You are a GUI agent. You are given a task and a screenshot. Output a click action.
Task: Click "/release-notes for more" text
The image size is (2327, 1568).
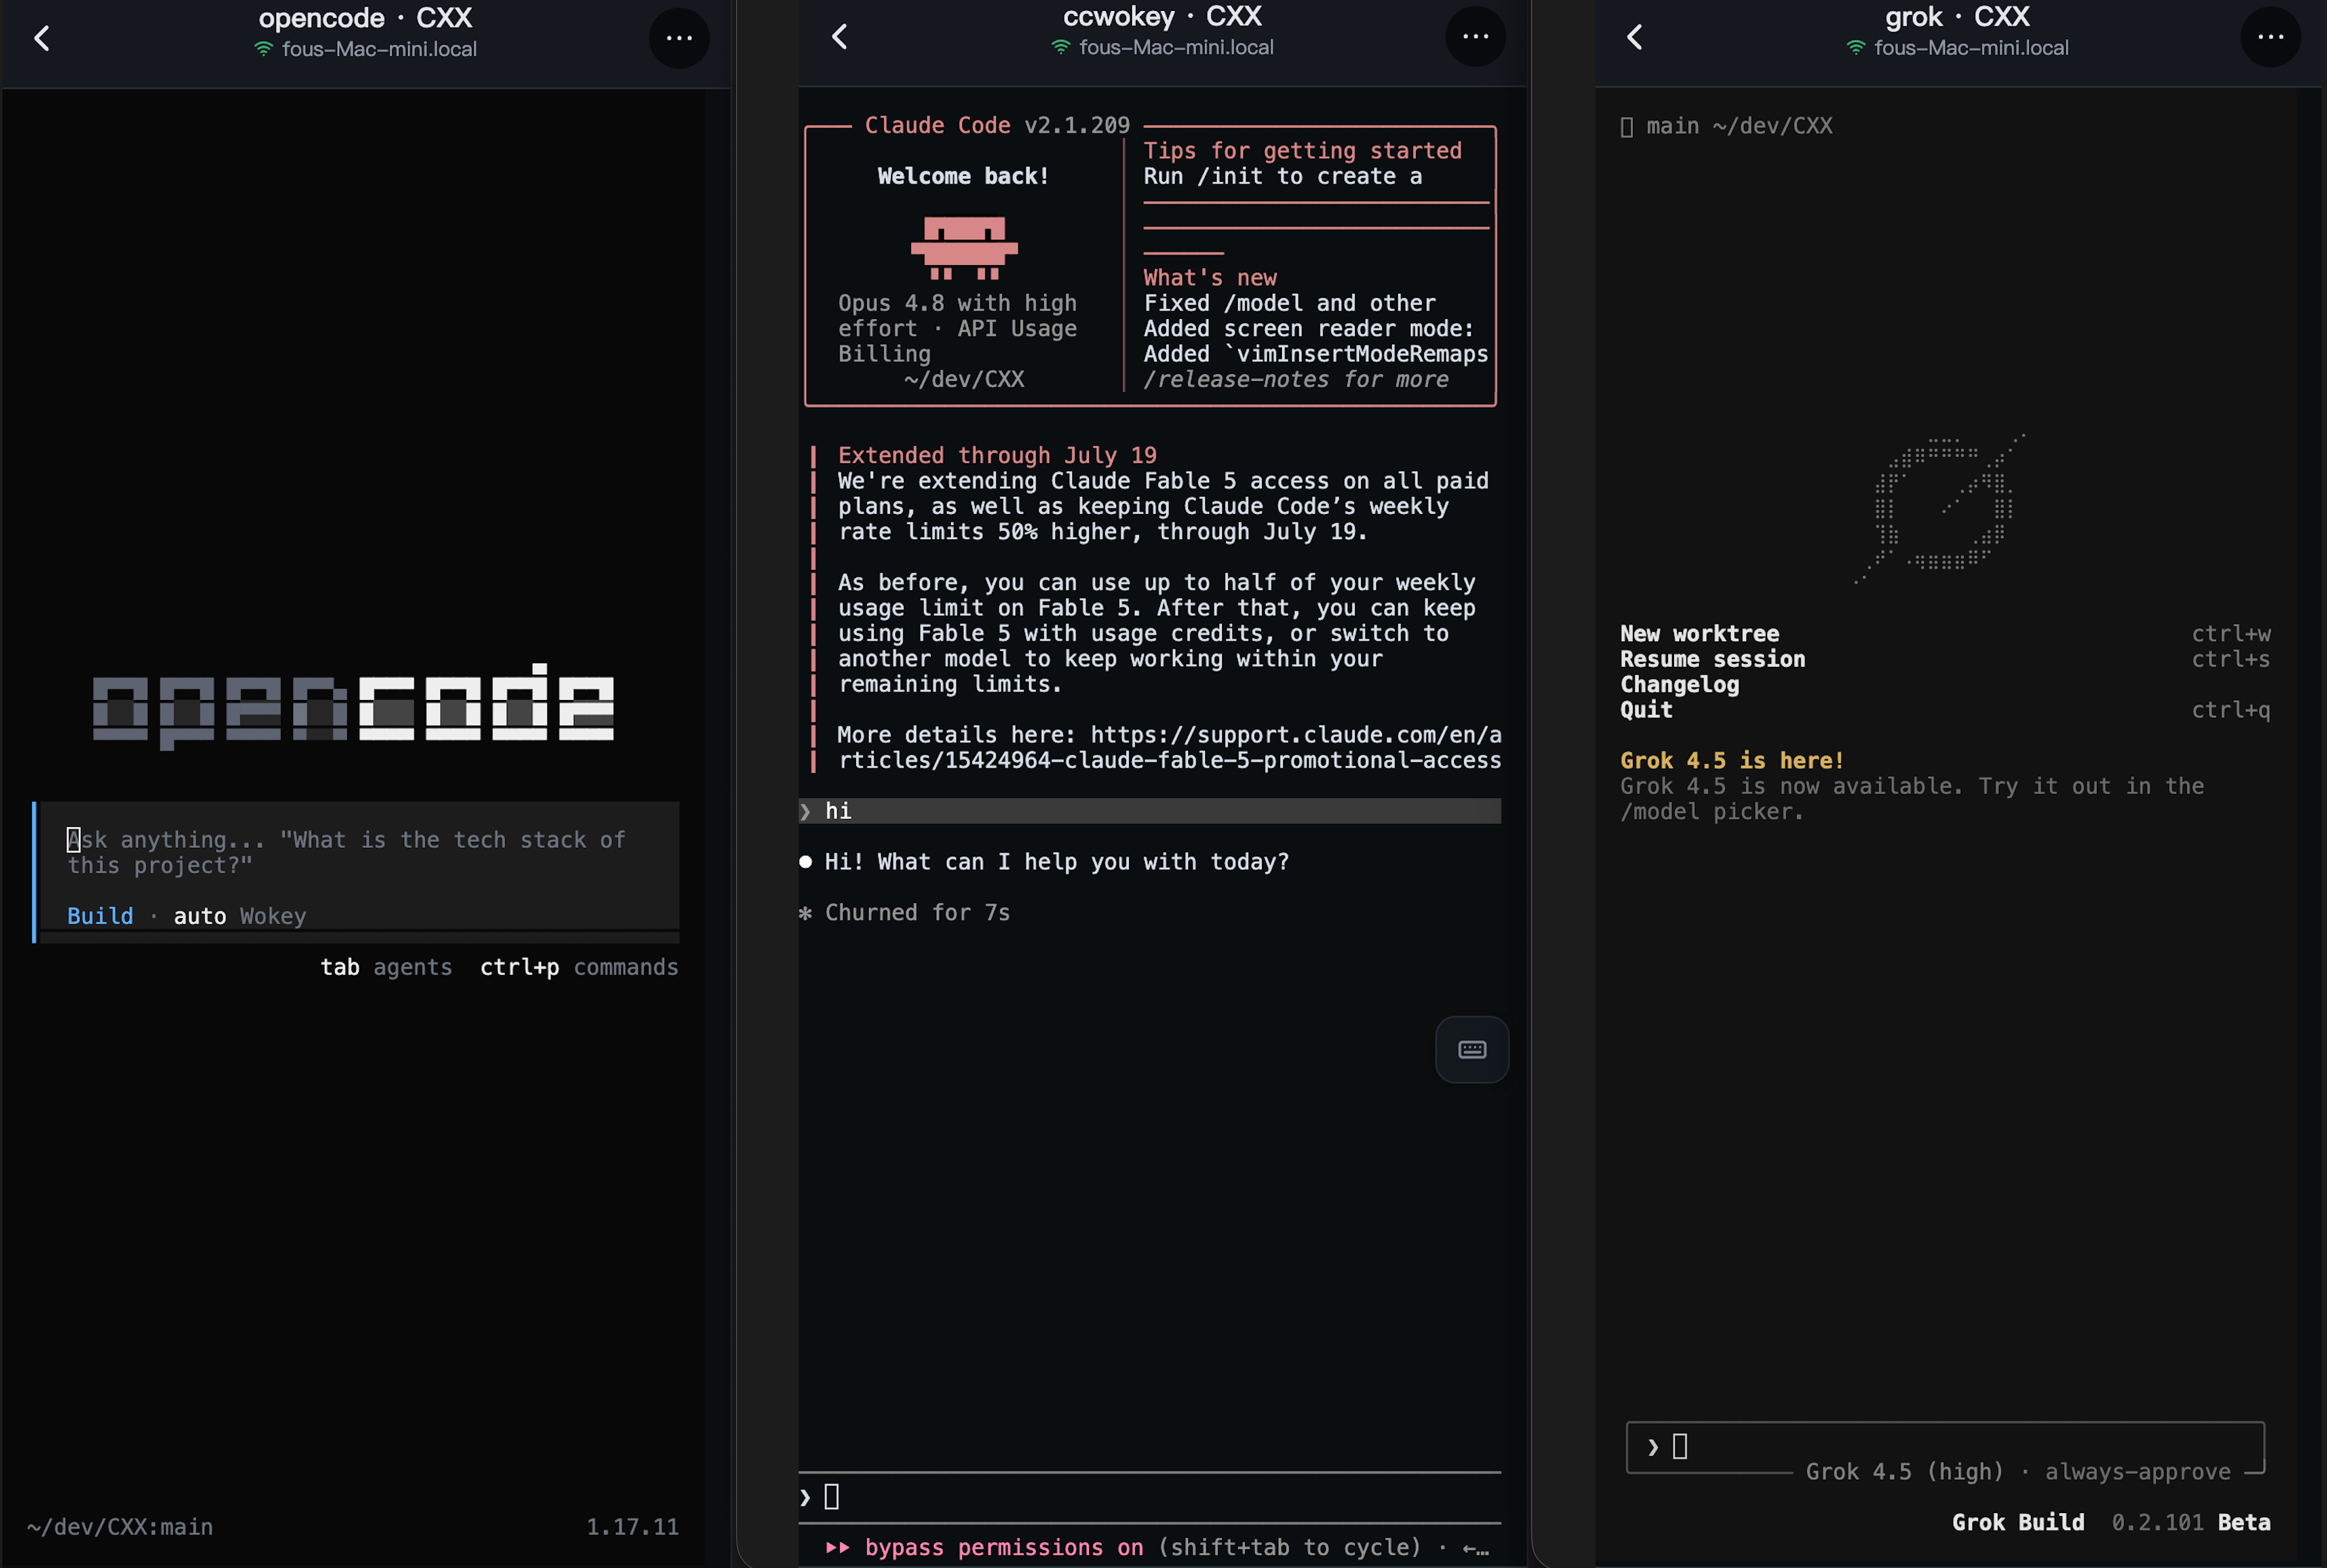tap(1296, 380)
